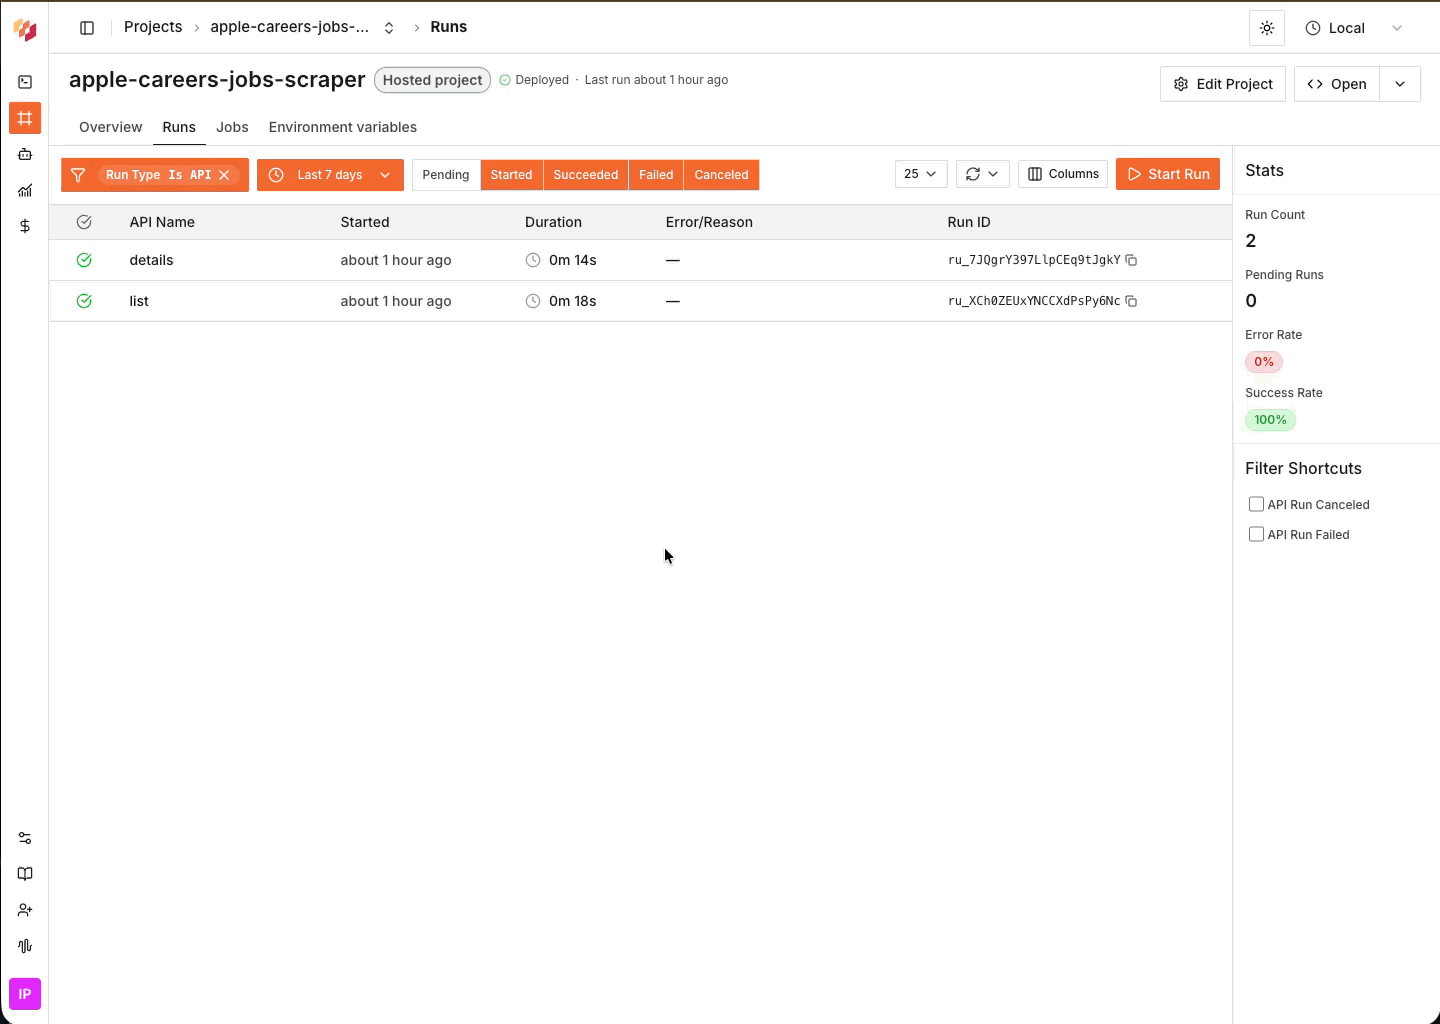The height and width of the screenshot is (1024, 1440).
Task: Toggle the Succeeded status filter
Action: pos(586,175)
